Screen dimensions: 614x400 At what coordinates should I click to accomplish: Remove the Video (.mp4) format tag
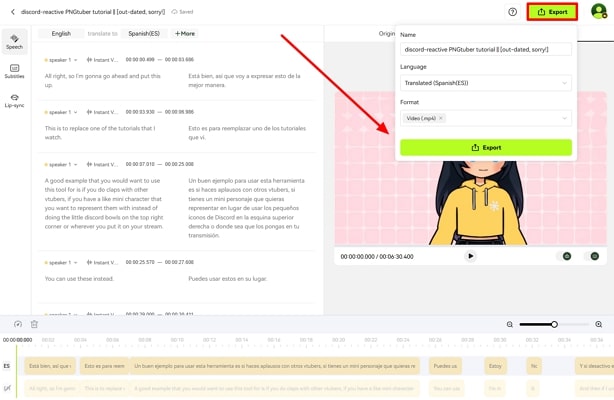point(441,118)
